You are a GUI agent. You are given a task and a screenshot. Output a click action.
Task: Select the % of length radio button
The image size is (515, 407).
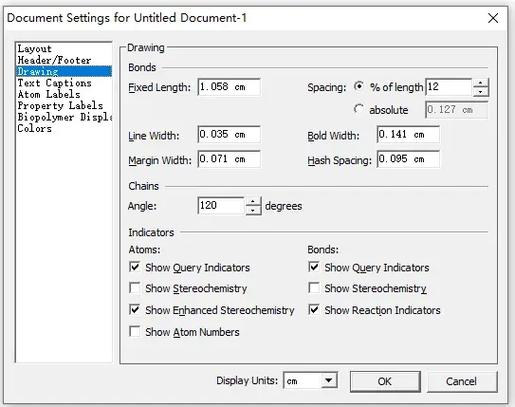(358, 87)
